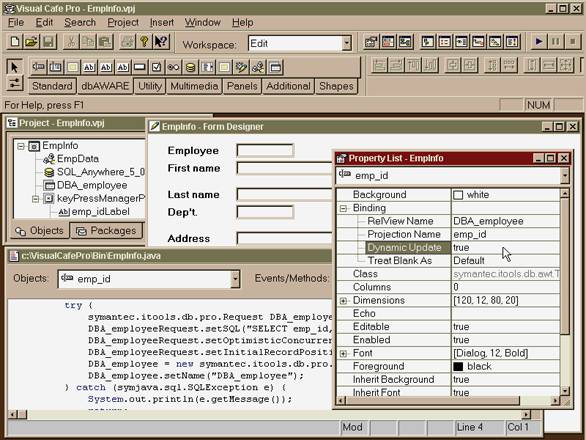Viewport: 586px width, 440px height.
Task: Click the sliders icon below selection arrow
Action: (14, 84)
